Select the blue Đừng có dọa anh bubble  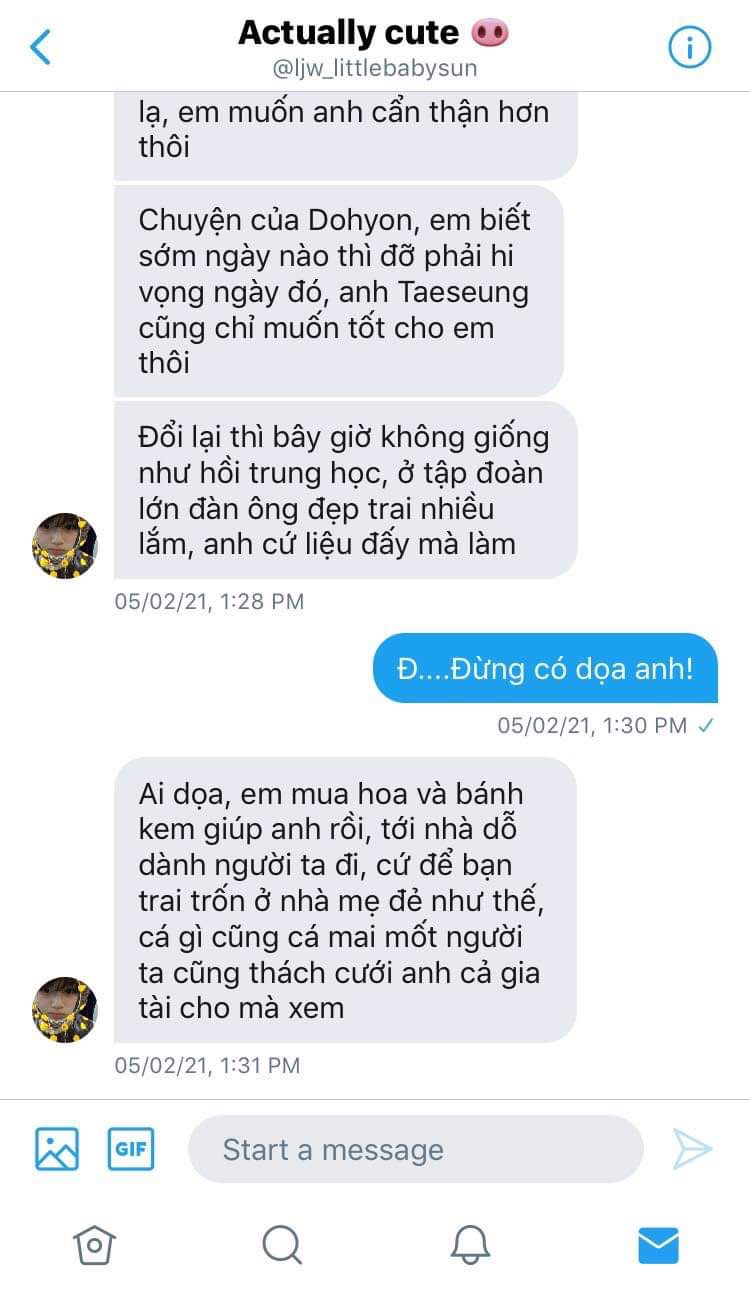[x=545, y=668]
